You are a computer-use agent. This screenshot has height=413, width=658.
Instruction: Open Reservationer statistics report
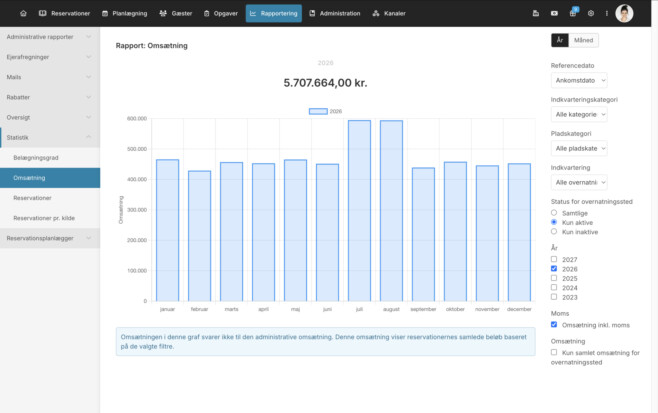pos(50,198)
